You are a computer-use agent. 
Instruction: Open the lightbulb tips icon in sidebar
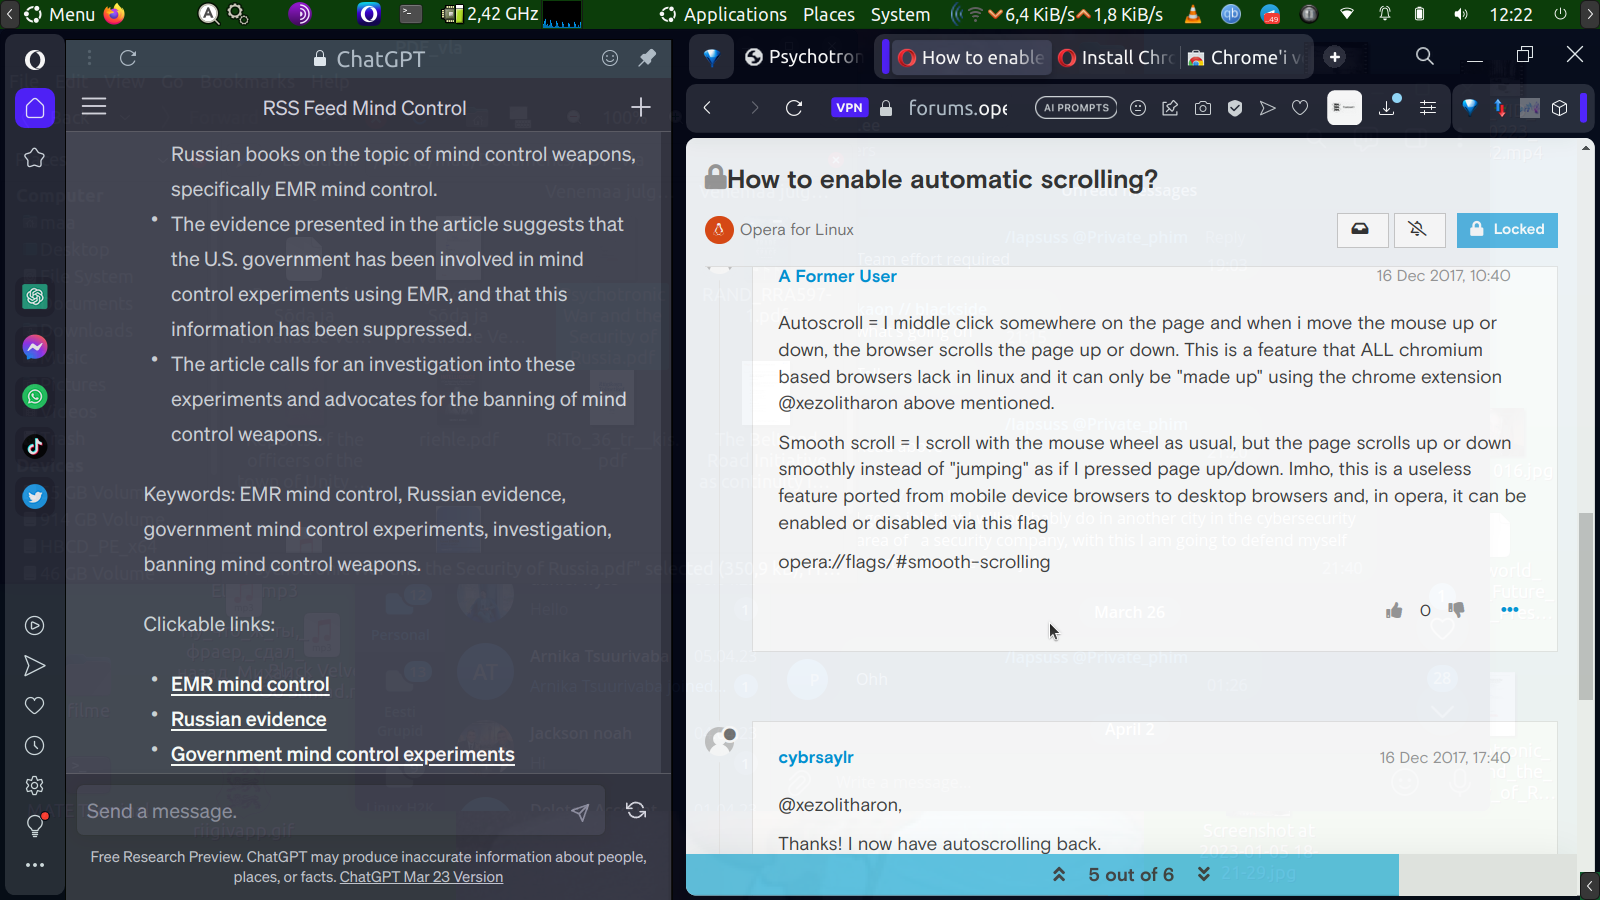(35, 826)
